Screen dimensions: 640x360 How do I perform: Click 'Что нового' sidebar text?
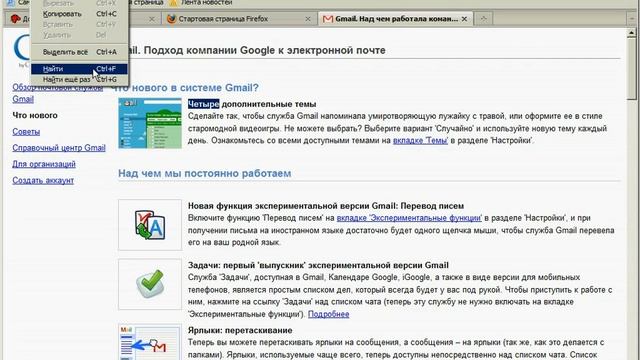pyautogui.click(x=35, y=116)
